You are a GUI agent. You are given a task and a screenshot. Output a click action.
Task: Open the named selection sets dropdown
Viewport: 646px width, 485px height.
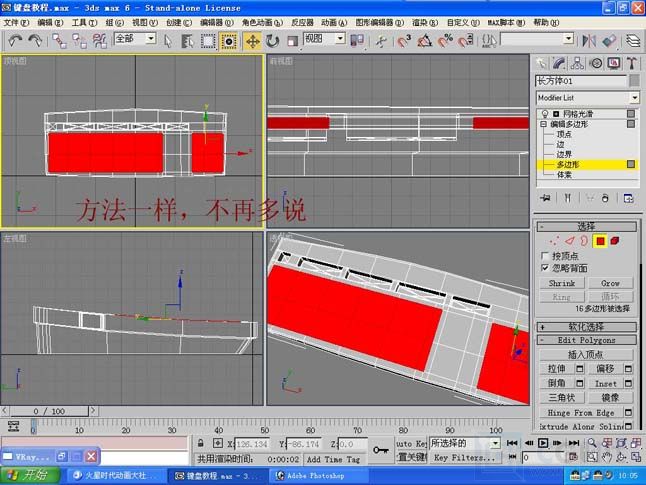569,39
